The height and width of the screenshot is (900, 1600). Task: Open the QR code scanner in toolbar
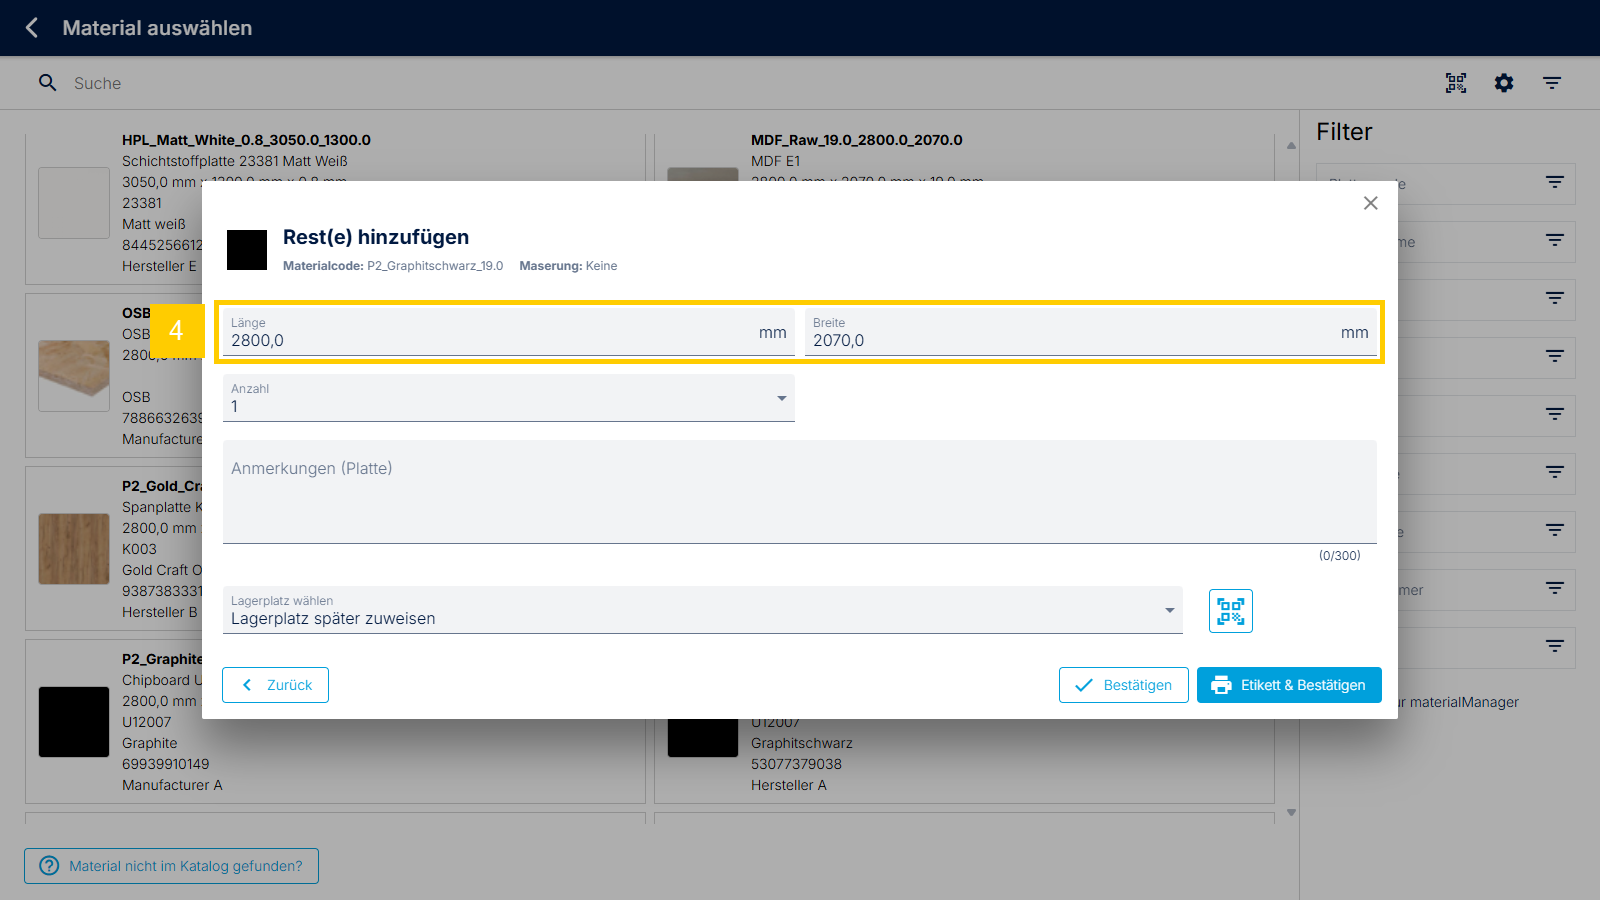1456,83
